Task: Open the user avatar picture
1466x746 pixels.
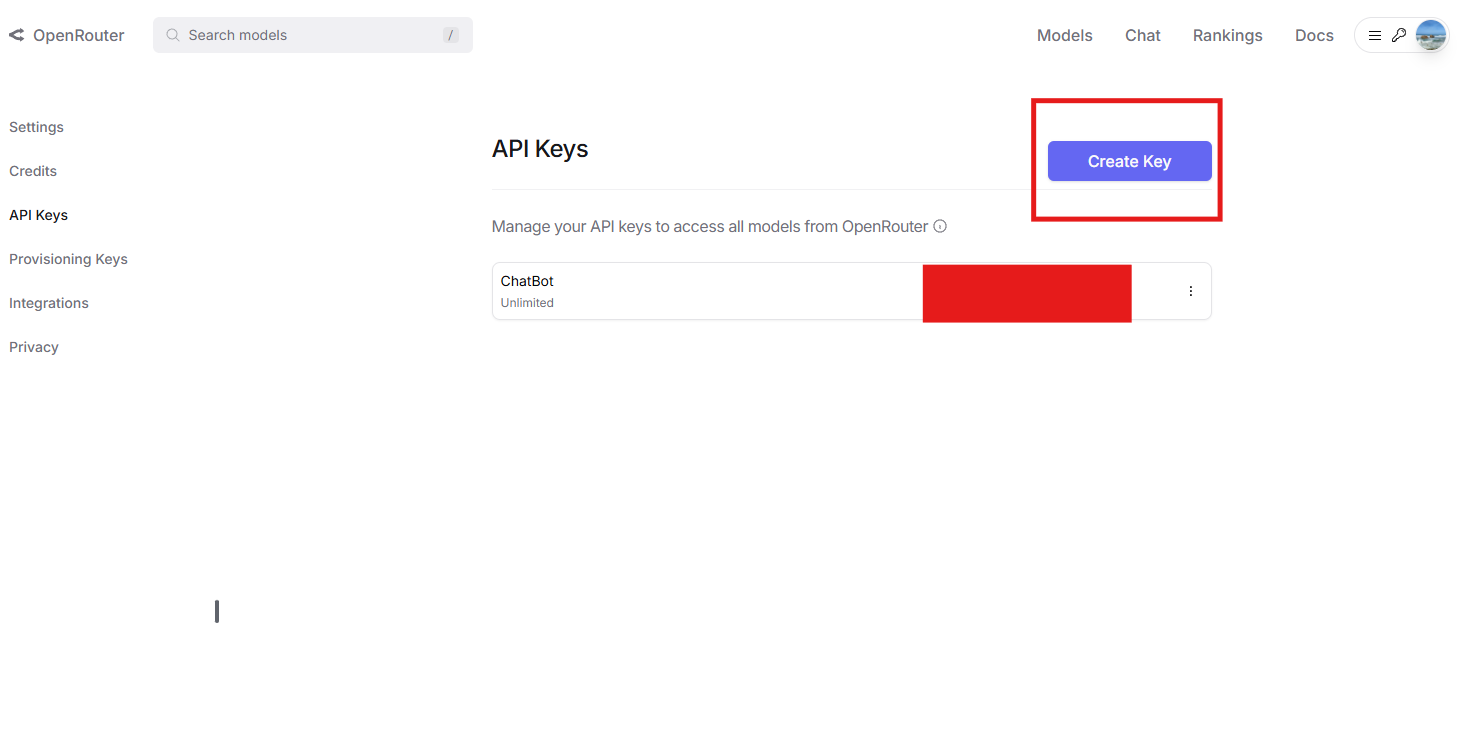Action: click(x=1431, y=35)
